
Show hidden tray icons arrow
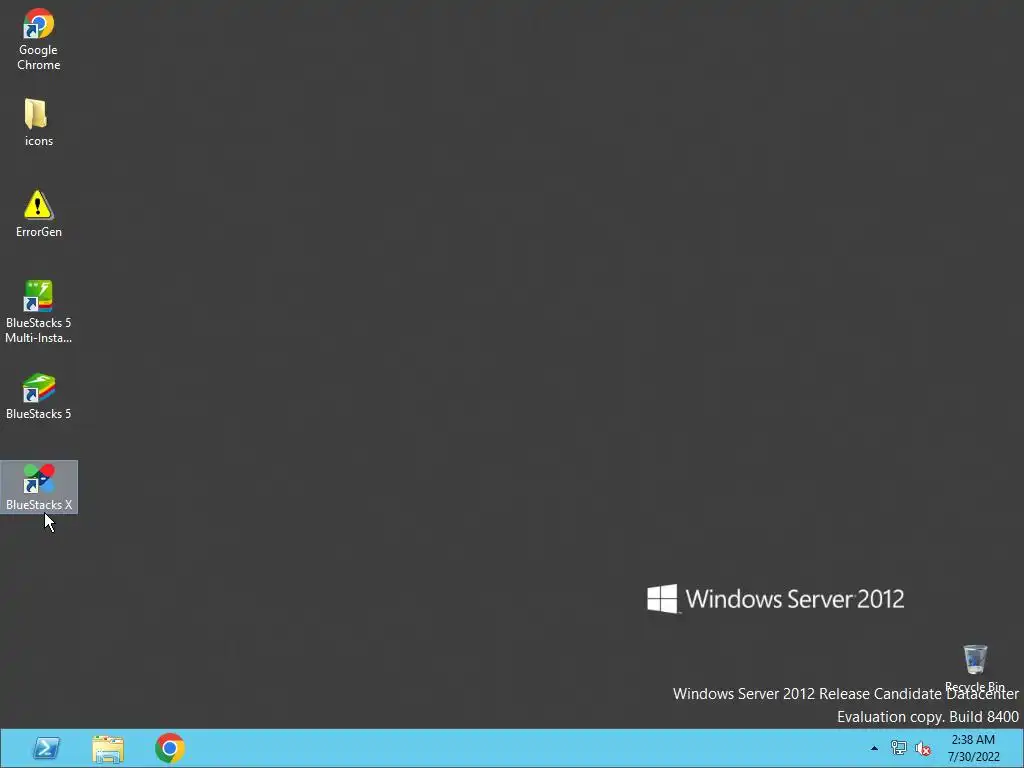coord(874,748)
